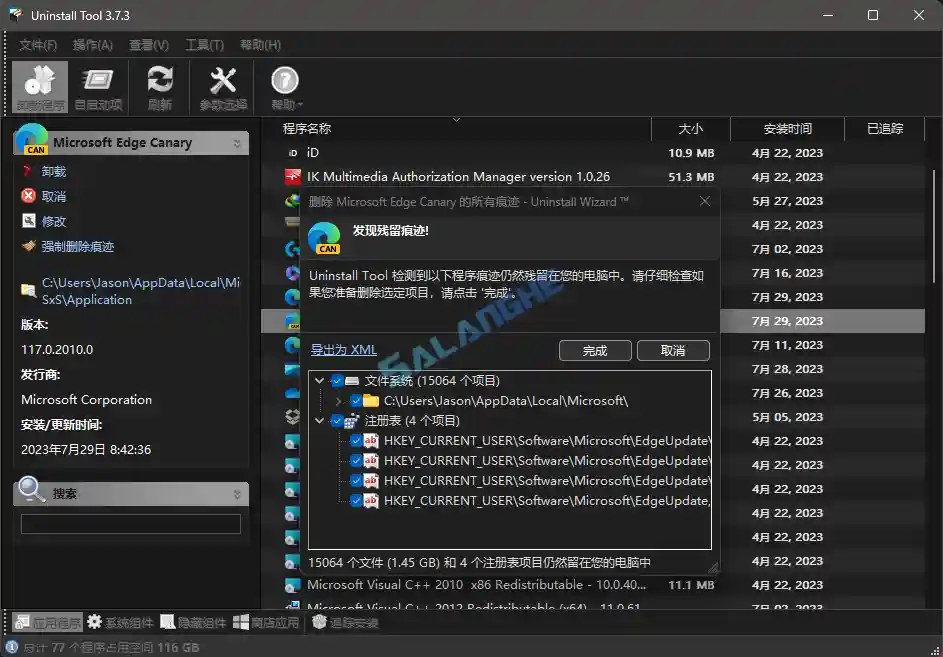The width and height of the screenshot is (943, 657).
Task: Open the 程序名称 column sort dropdown
Action: (x=457, y=119)
